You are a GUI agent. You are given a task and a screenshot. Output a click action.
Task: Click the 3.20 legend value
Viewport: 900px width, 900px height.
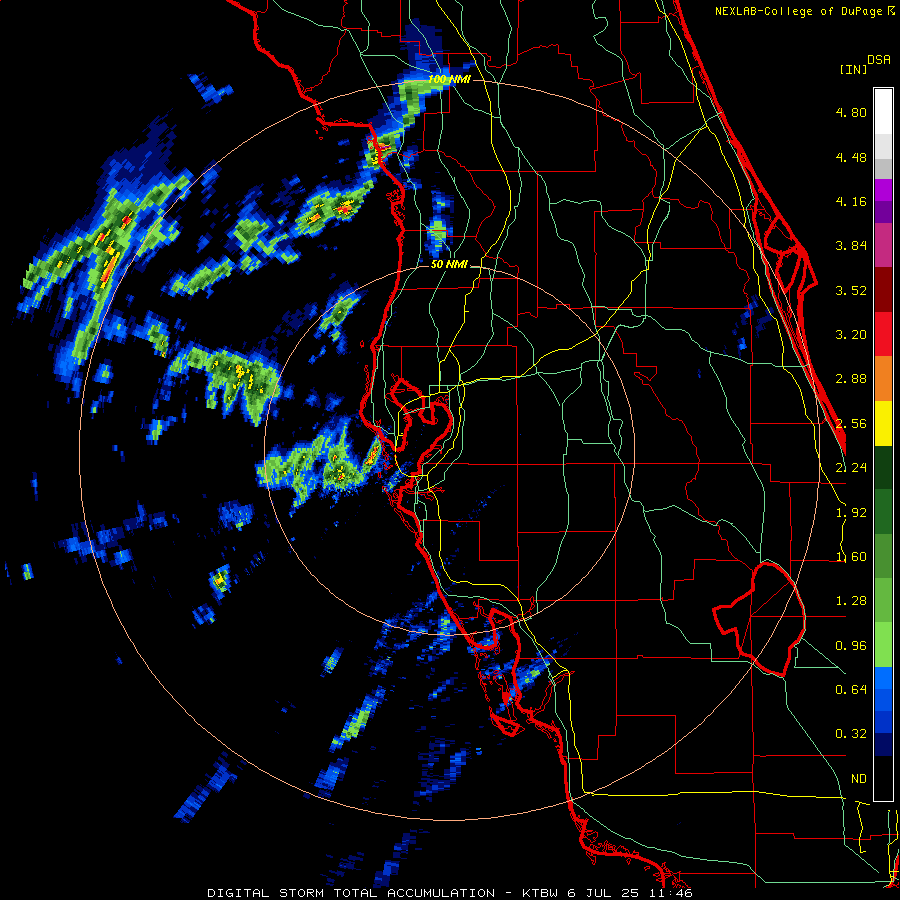(x=851, y=335)
